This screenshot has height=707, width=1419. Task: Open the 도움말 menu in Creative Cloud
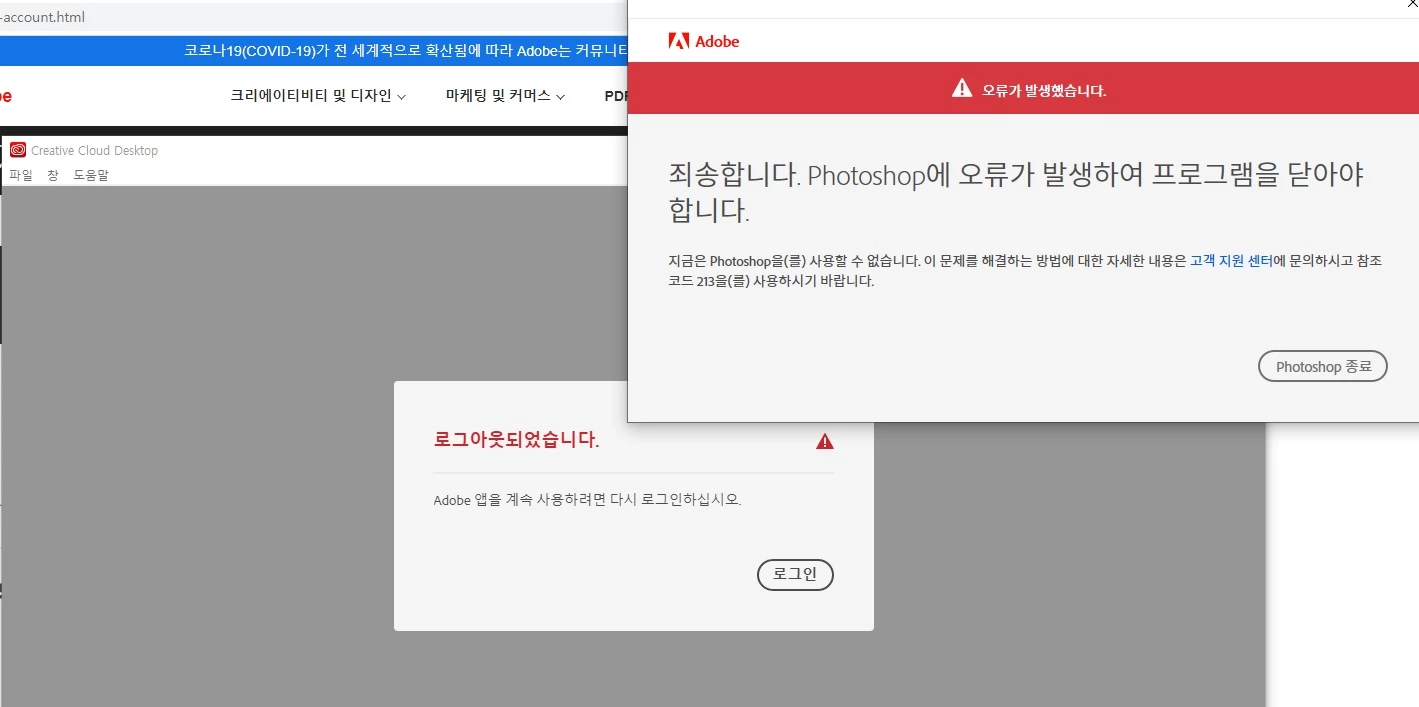[91, 175]
